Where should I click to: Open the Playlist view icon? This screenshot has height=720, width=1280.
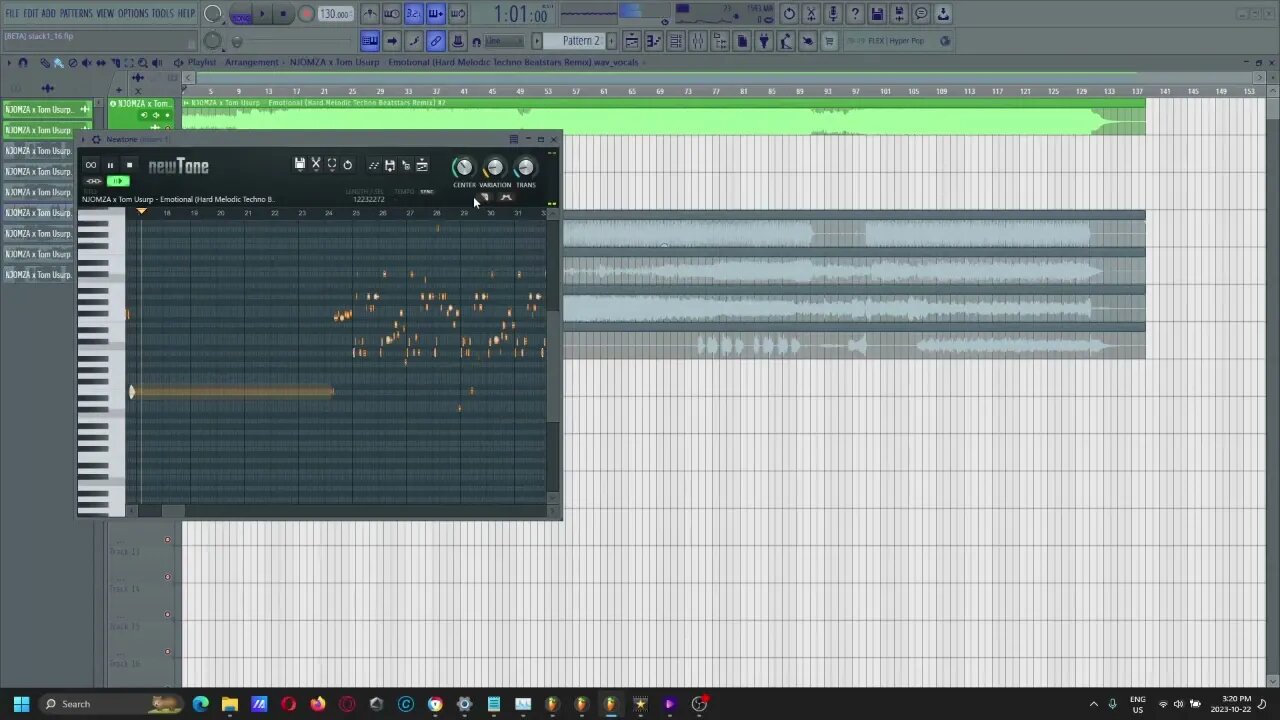632,41
